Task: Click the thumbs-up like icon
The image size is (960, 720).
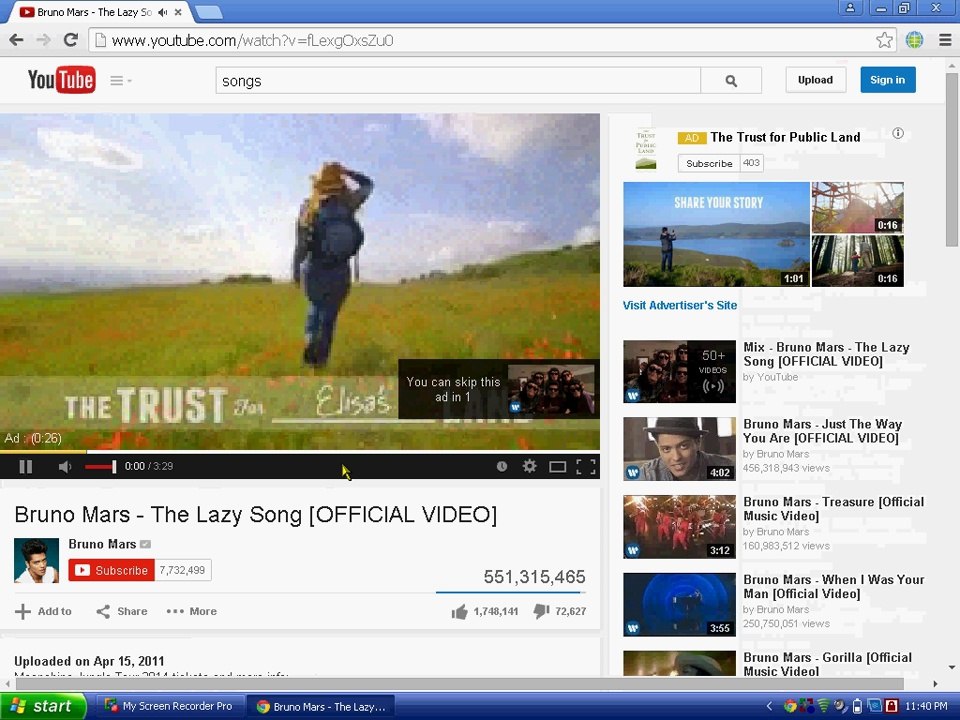Action: click(x=459, y=611)
